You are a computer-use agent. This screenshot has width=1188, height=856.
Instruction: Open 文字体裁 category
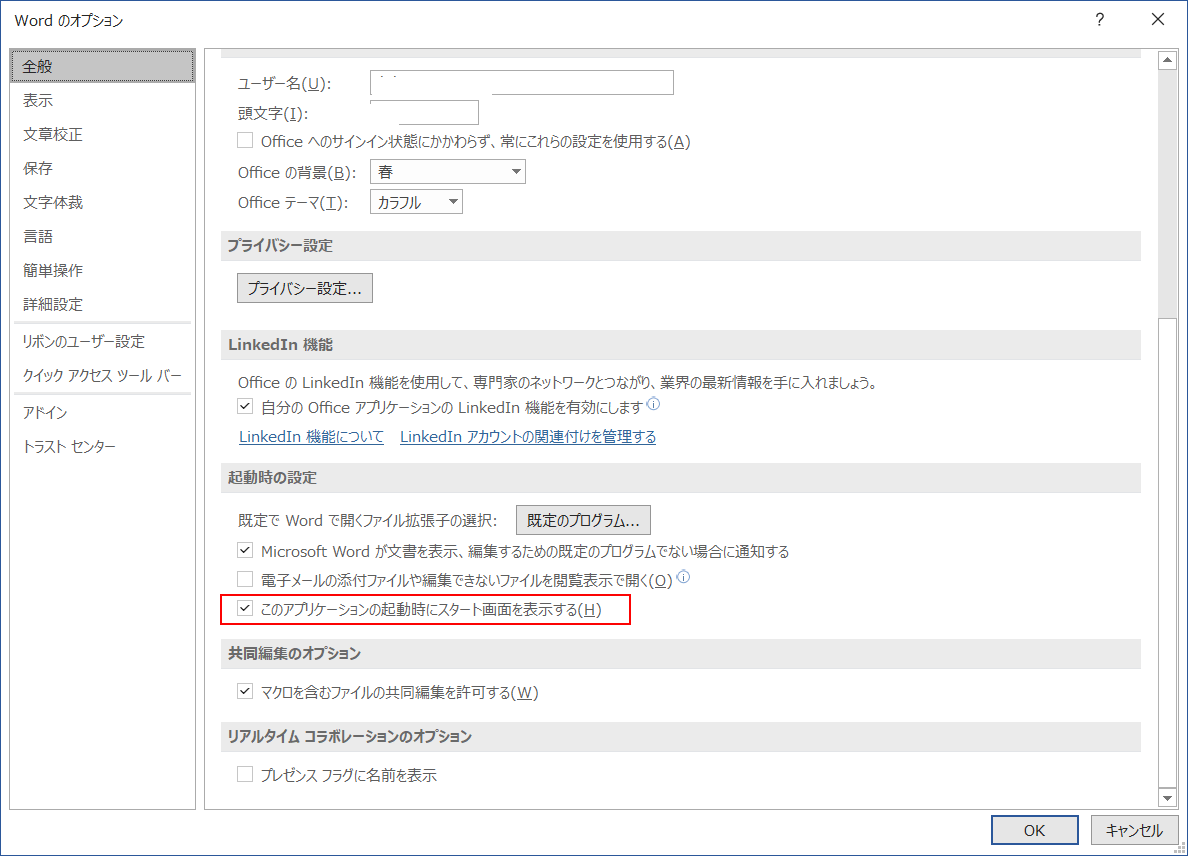coord(102,202)
